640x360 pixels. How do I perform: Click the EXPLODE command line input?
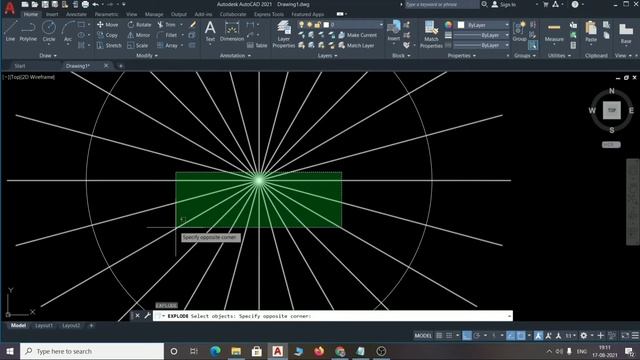(333, 316)
